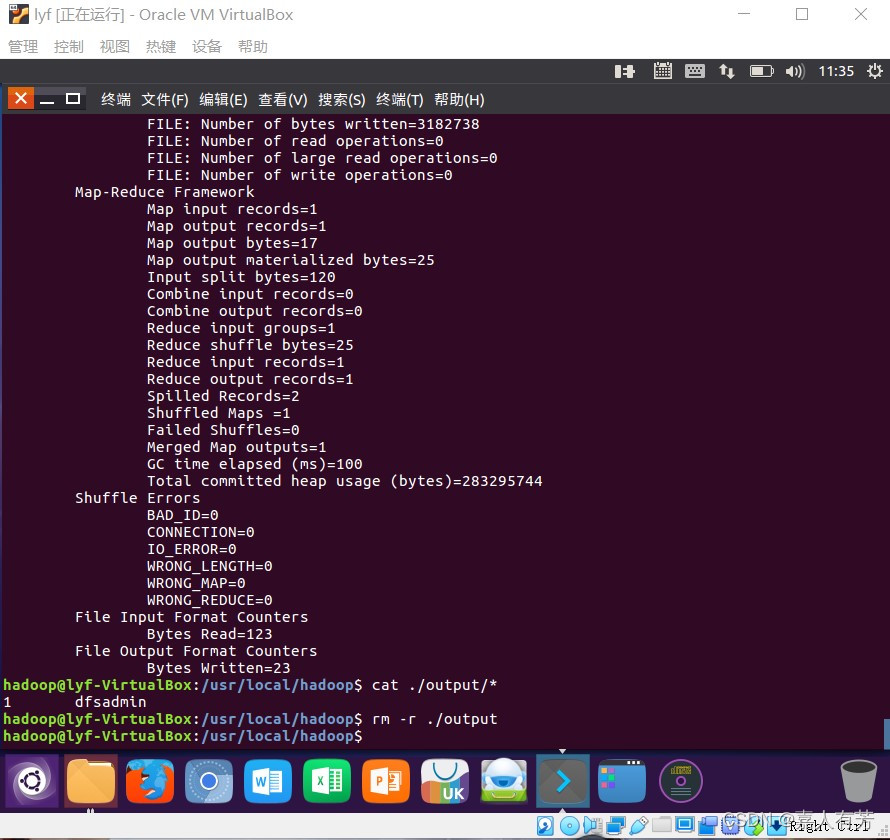The height and width of the screenshot is (840, 890).
Task: Click the 11:35 clock in panel
Action: click(x=836, y=72)
